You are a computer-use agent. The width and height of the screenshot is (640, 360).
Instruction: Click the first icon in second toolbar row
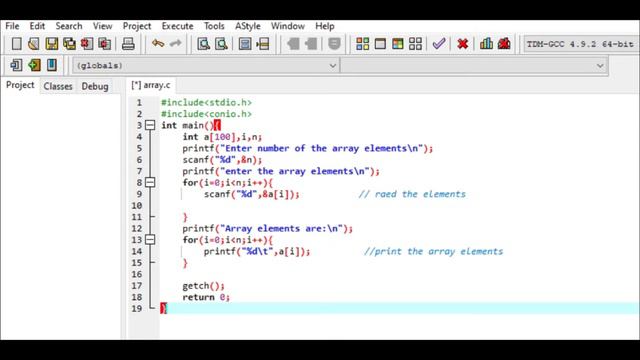click(x=16, y=65)
